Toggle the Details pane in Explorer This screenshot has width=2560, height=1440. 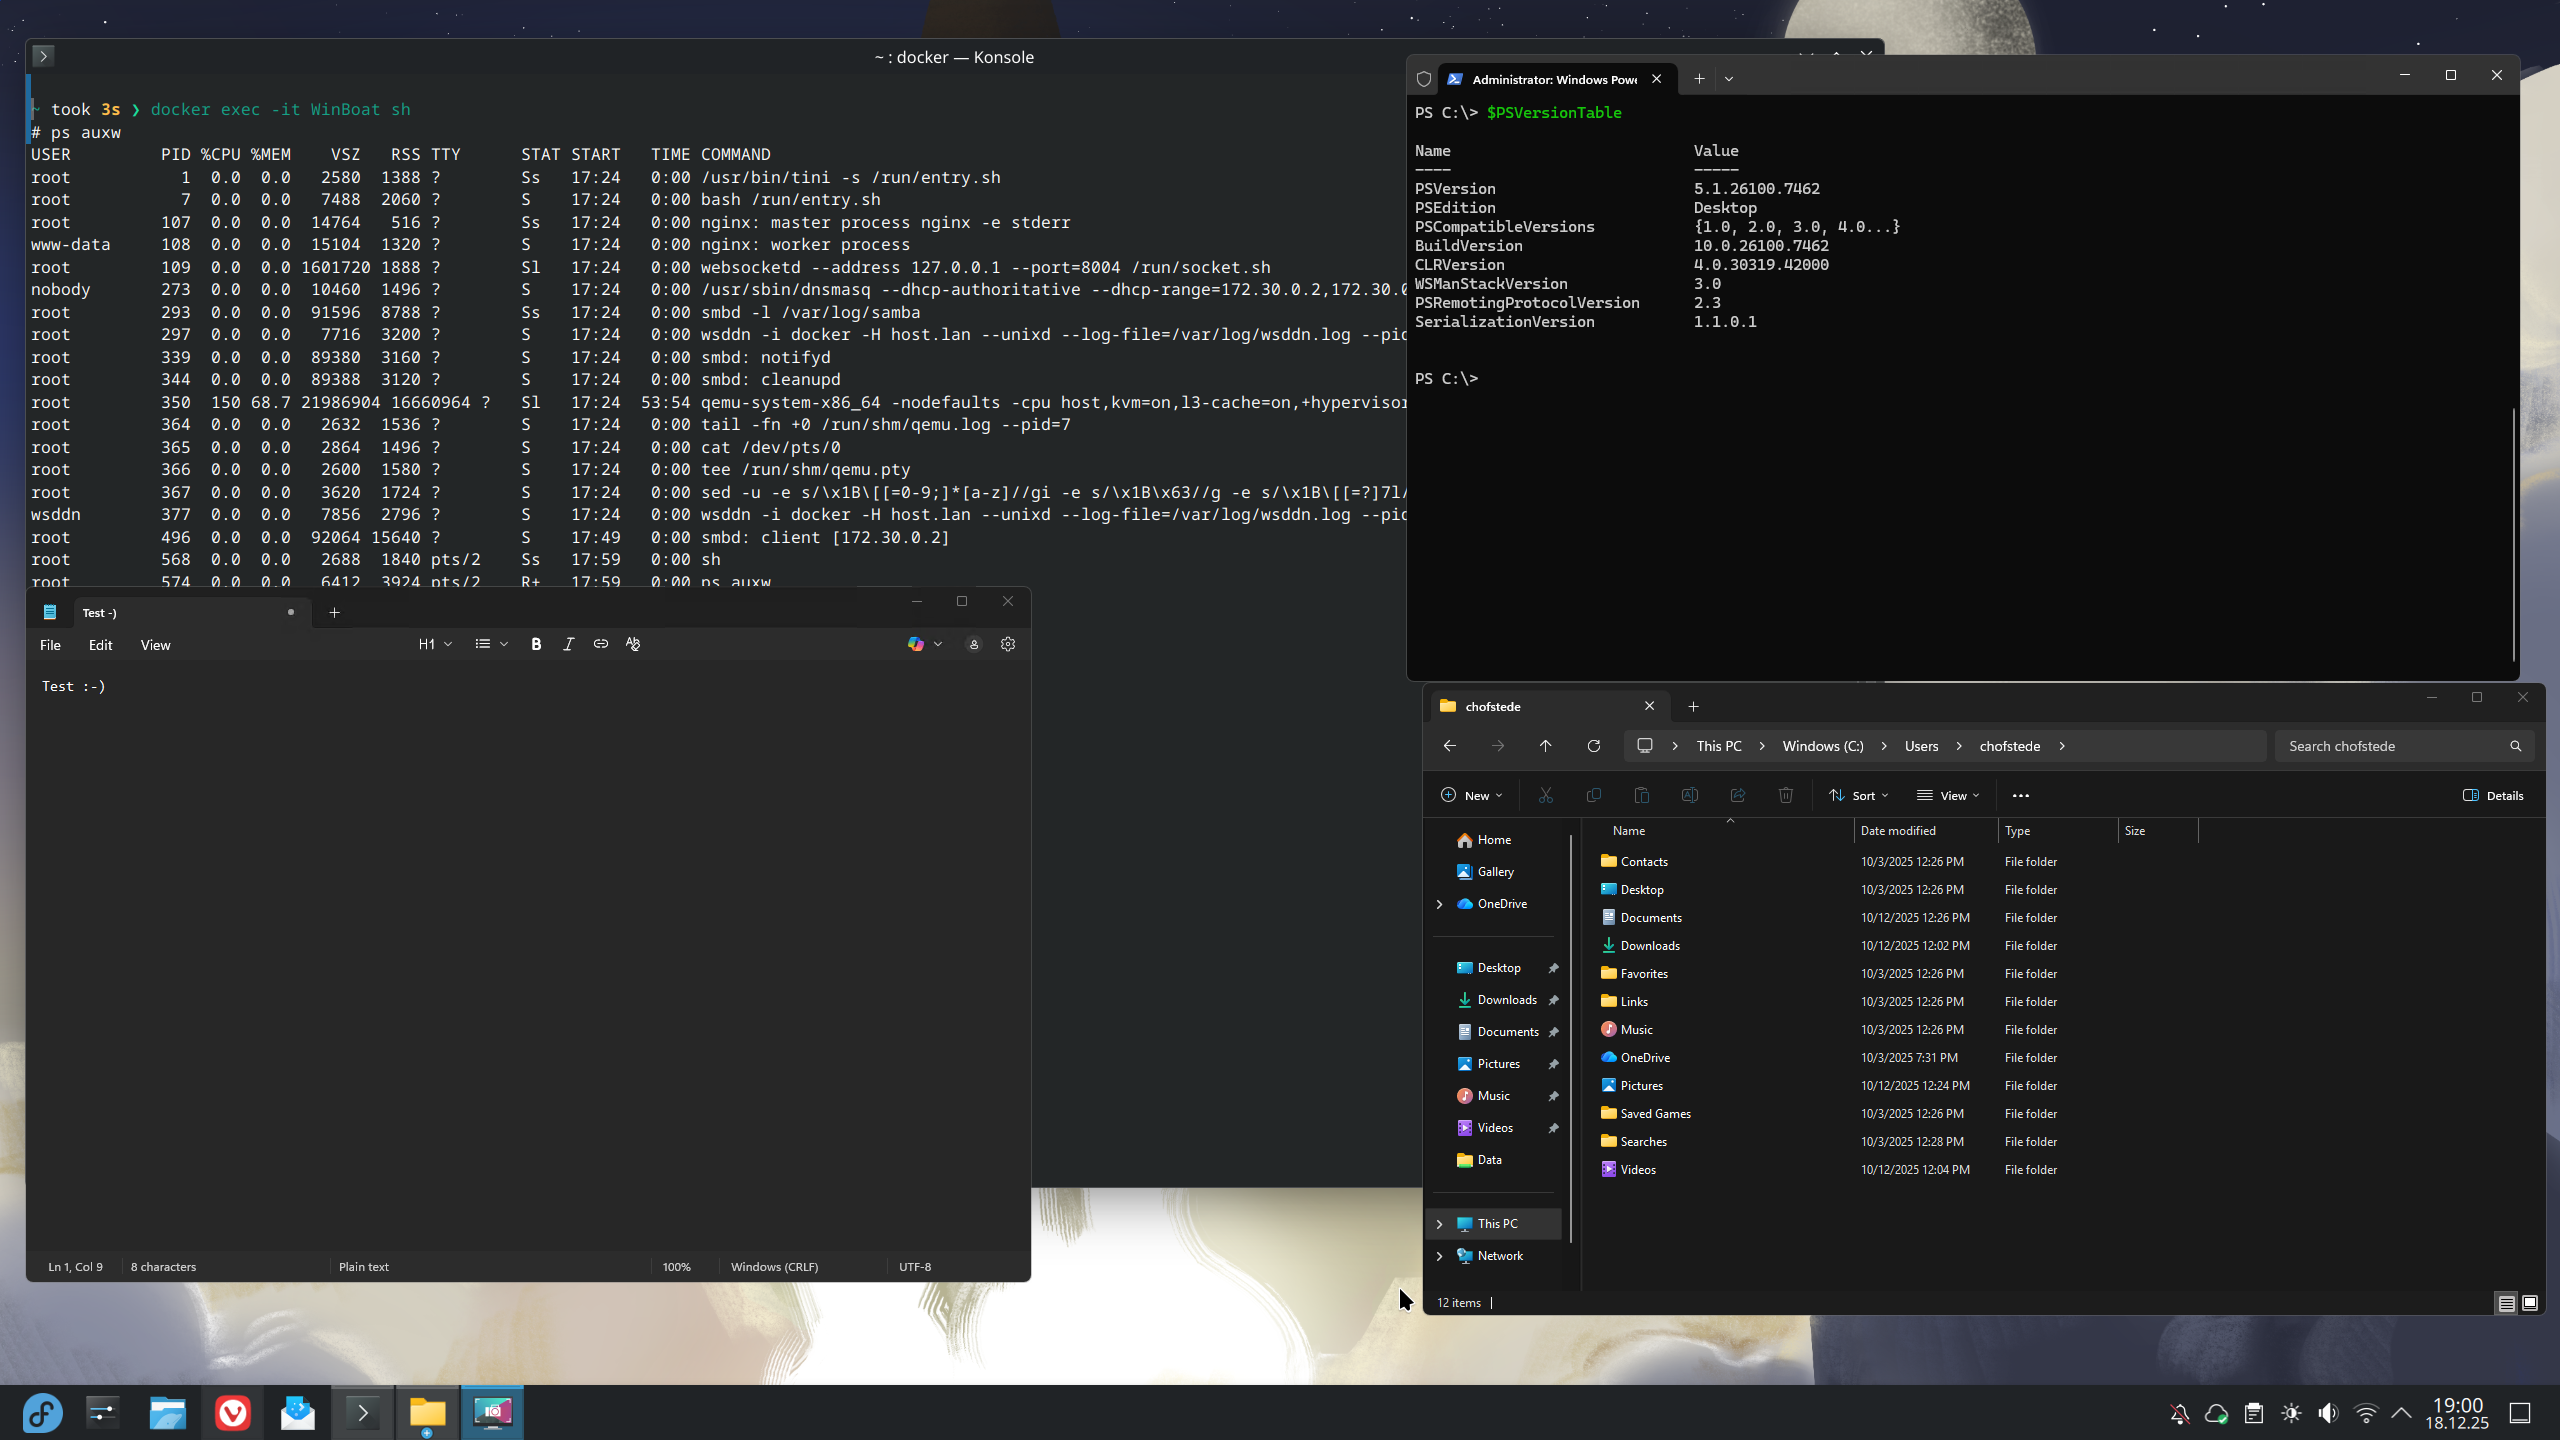tap(2493, 796)
